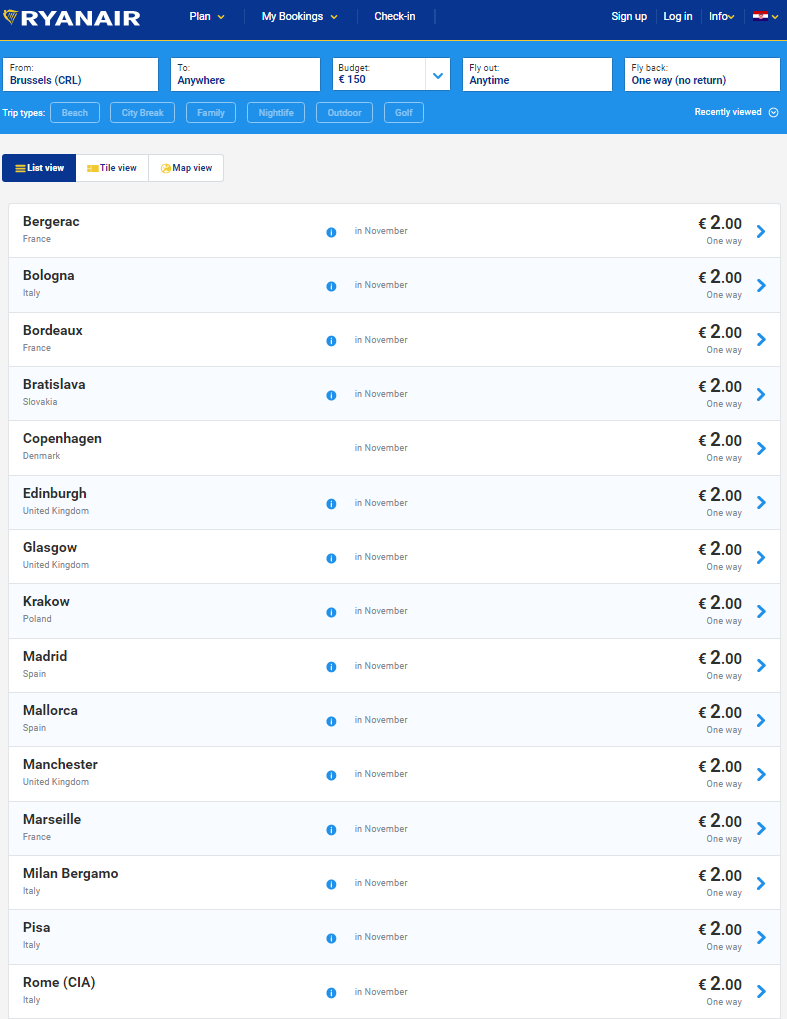Open the Plan menu dropdown
Screen dimensions: 787x1019
coord(207,16)
